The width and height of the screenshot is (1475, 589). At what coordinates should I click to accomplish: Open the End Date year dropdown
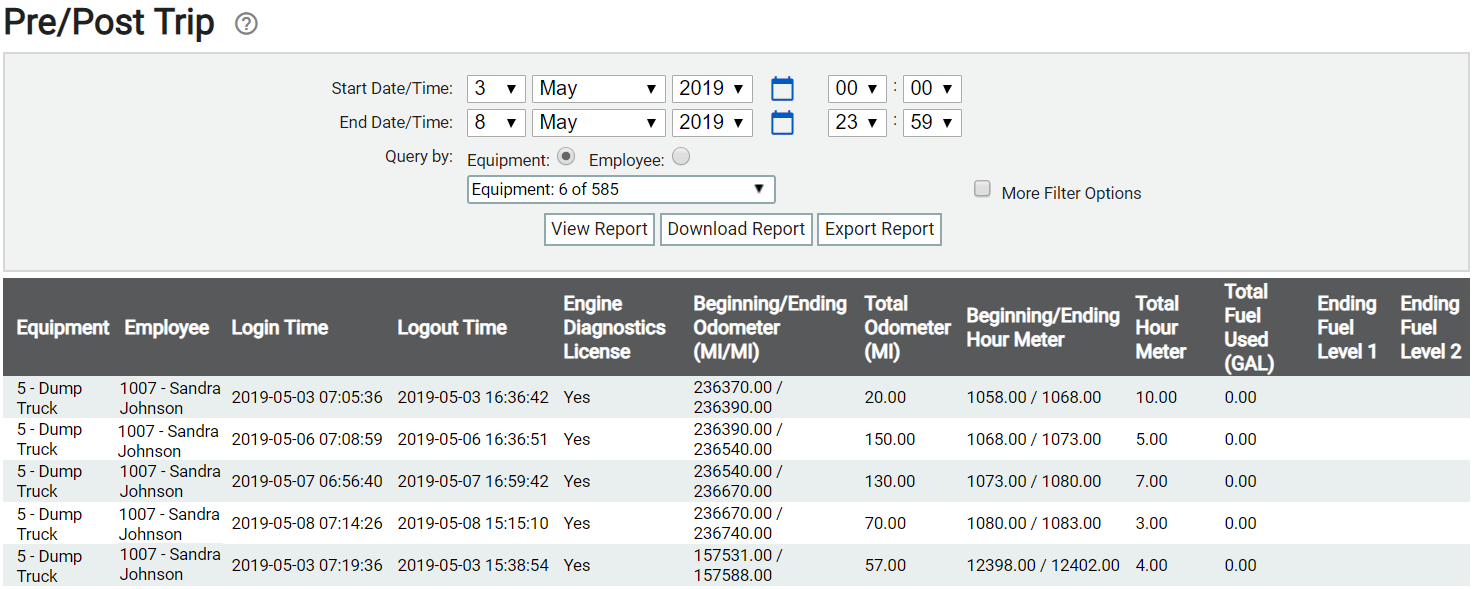click(x=712, y=123)
